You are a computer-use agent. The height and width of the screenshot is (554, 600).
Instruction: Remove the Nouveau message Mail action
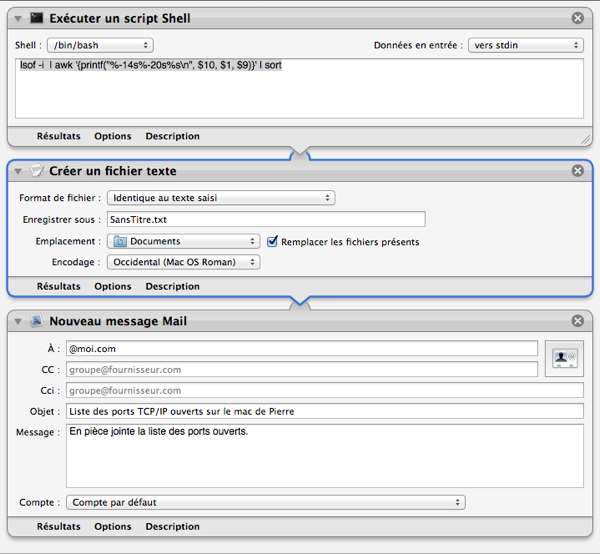point(578,321)
